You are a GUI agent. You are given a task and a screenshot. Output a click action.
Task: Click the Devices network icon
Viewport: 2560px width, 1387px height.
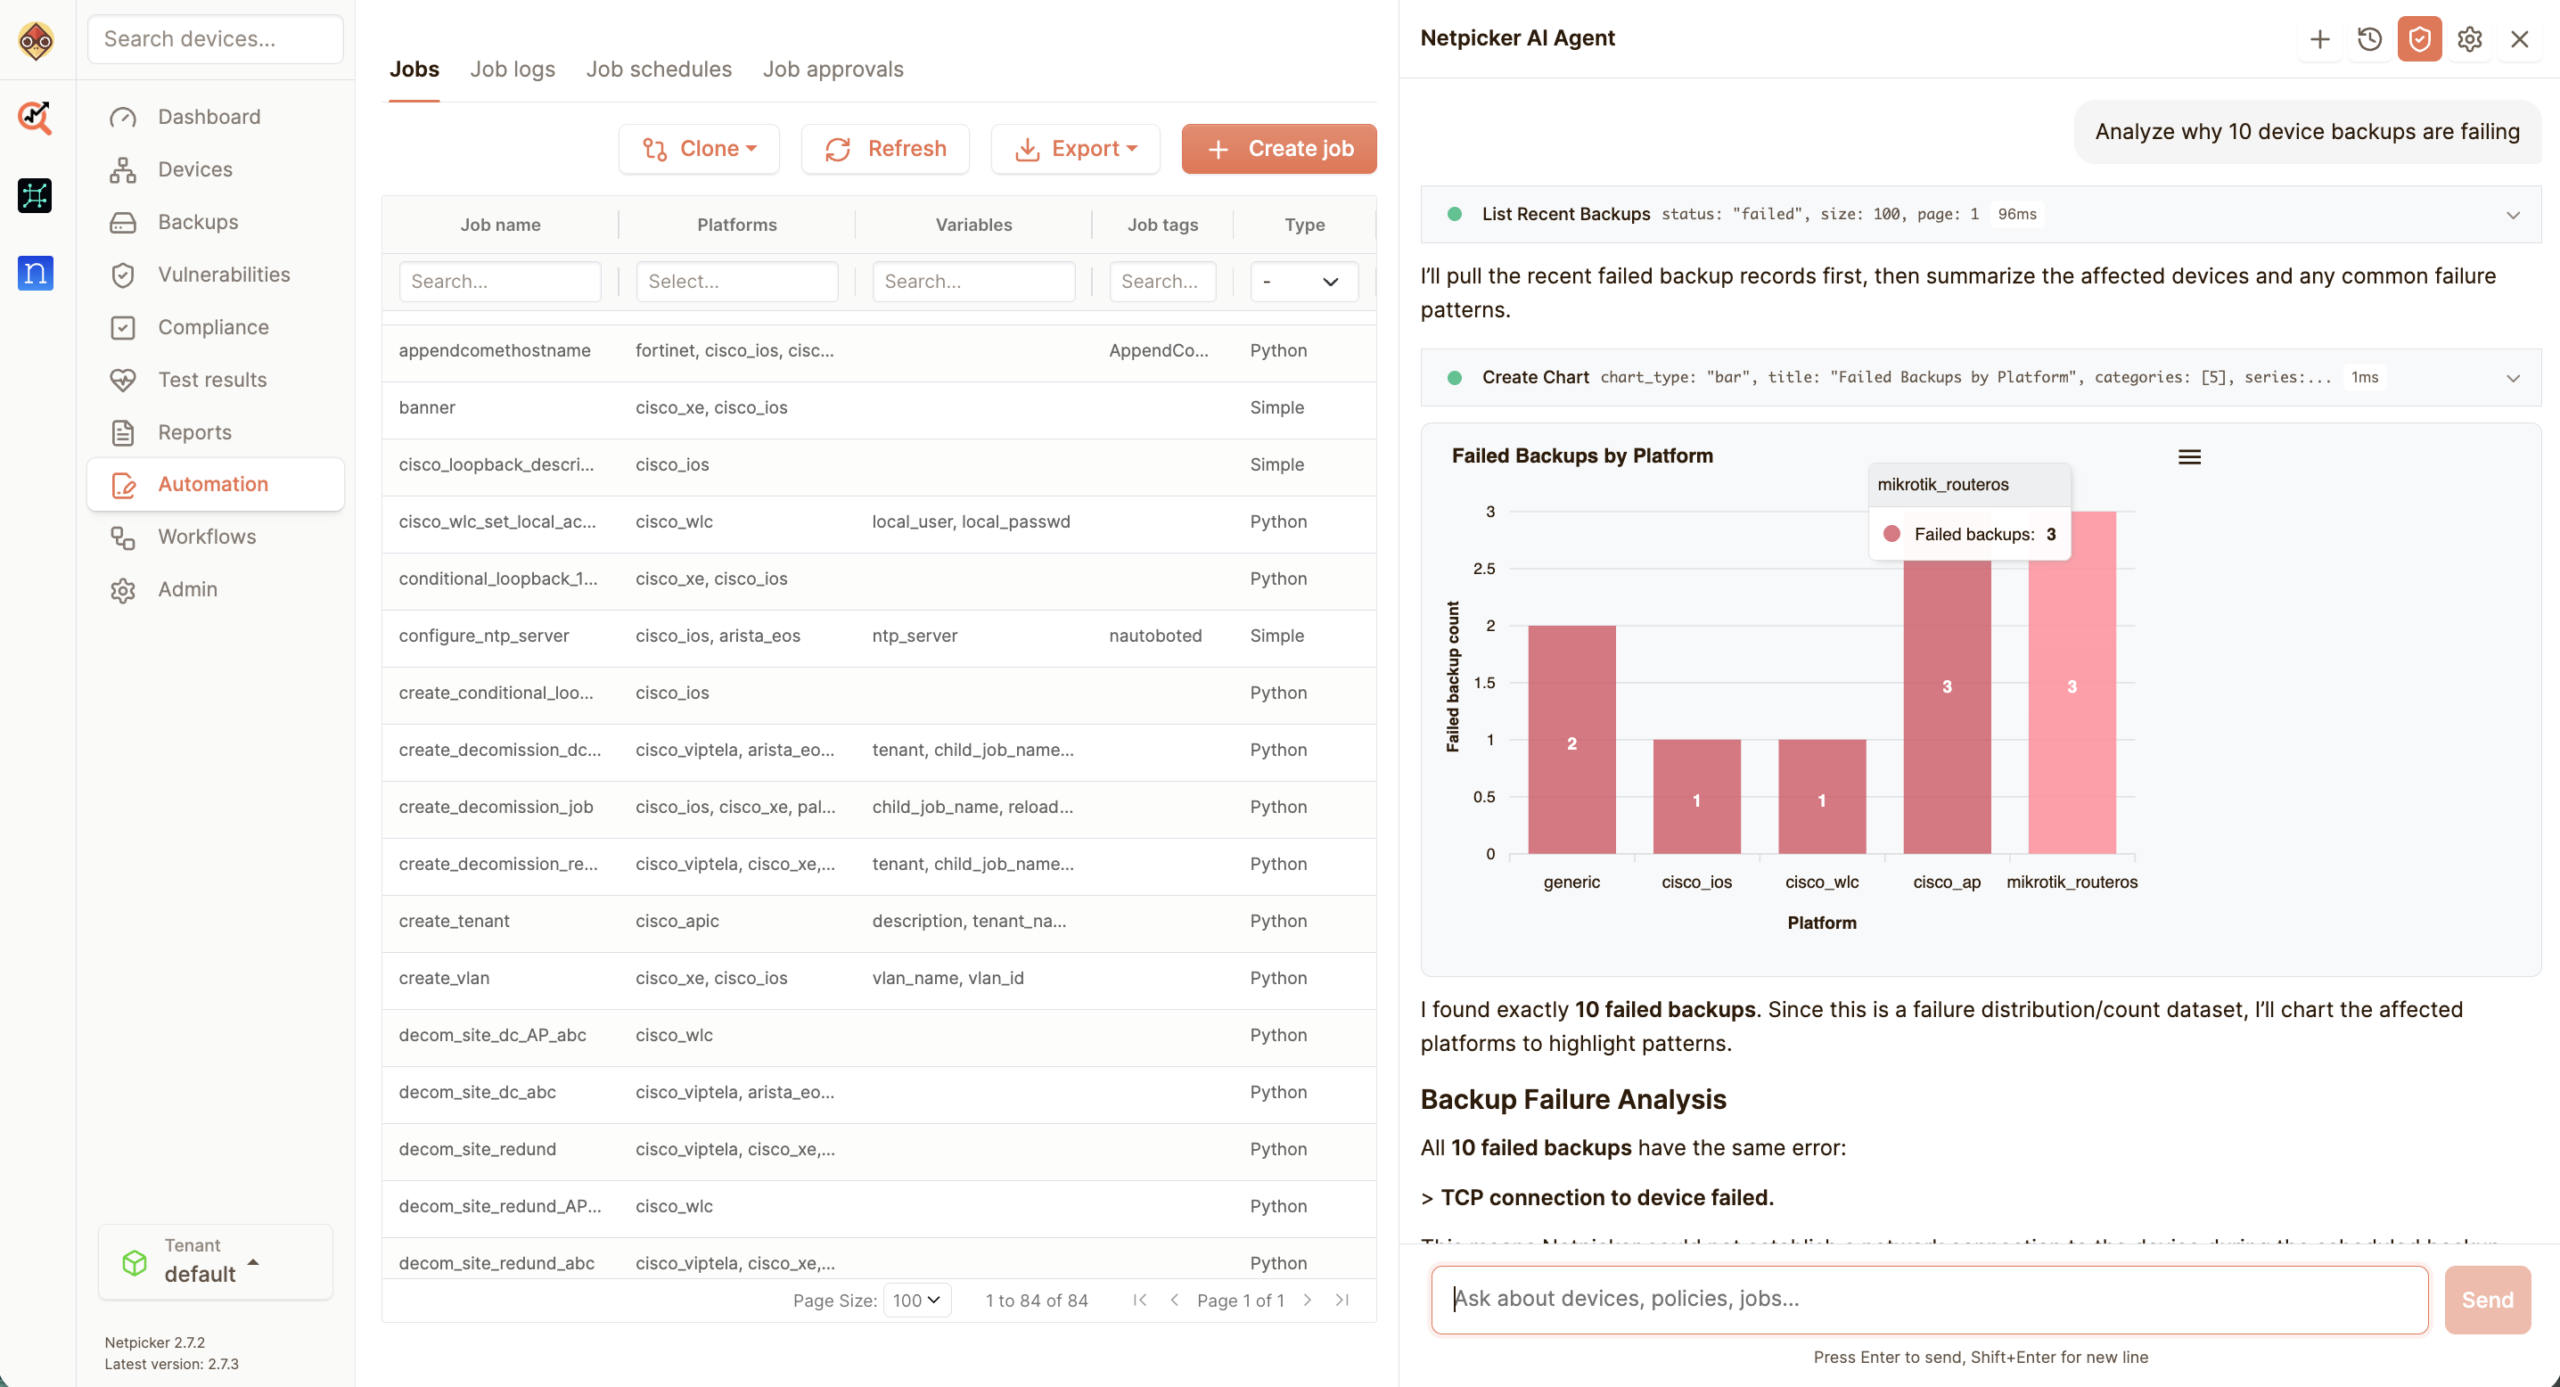pyautogui.click(x=123, y=170)
